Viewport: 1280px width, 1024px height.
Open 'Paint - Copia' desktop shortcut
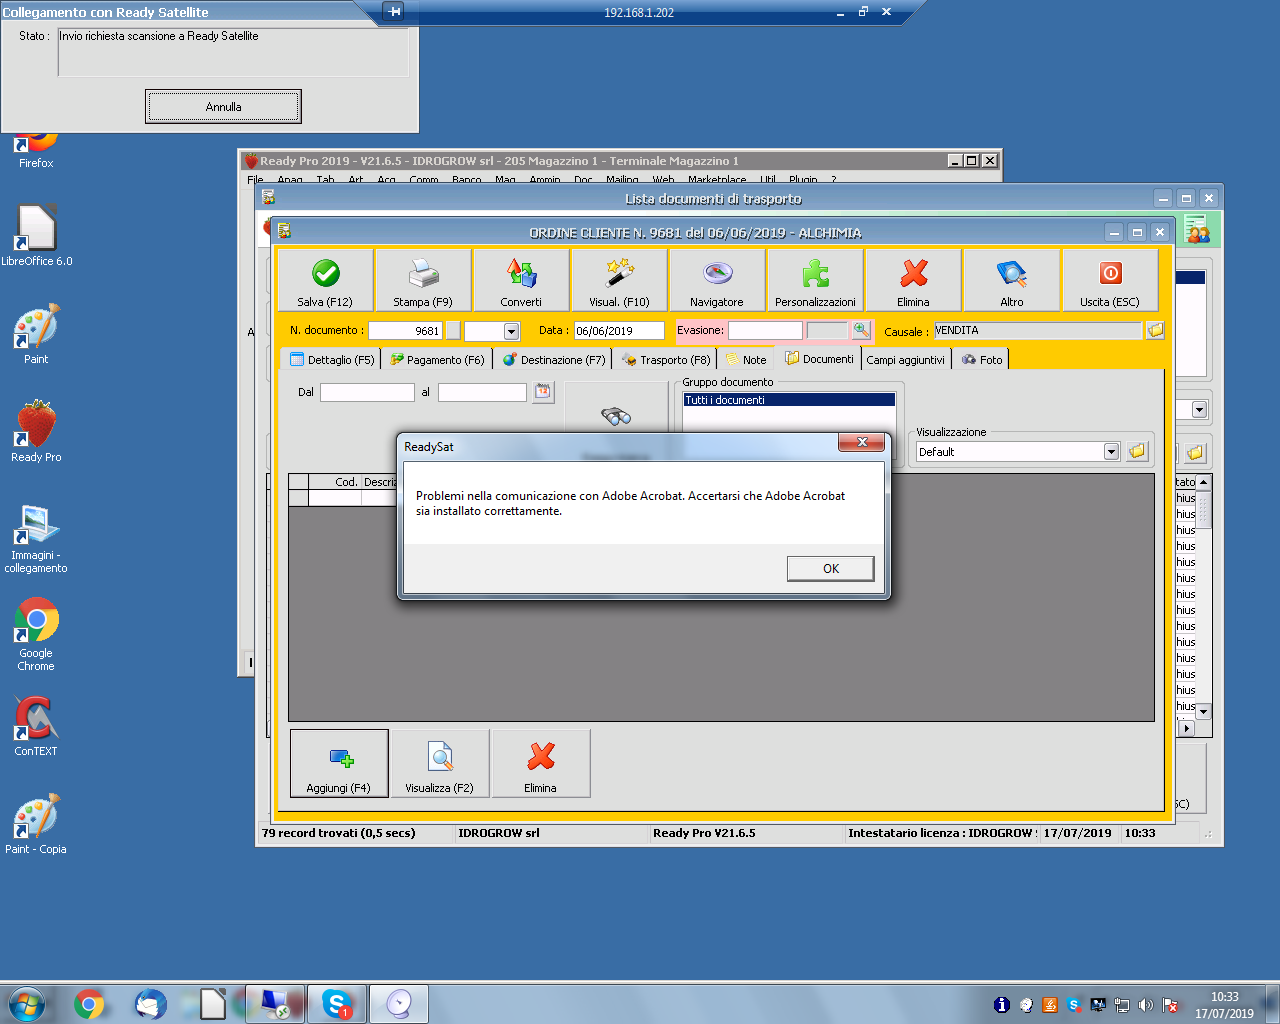click(36, 824)
